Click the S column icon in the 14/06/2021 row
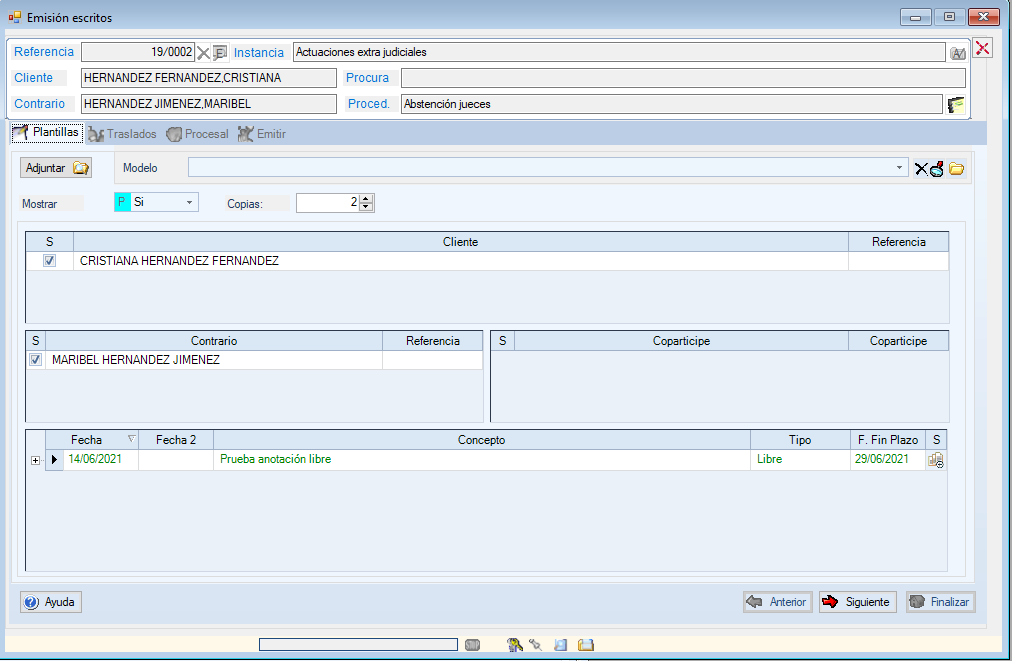The width and height of the screenshot is (1012, 661). (936, 460)
